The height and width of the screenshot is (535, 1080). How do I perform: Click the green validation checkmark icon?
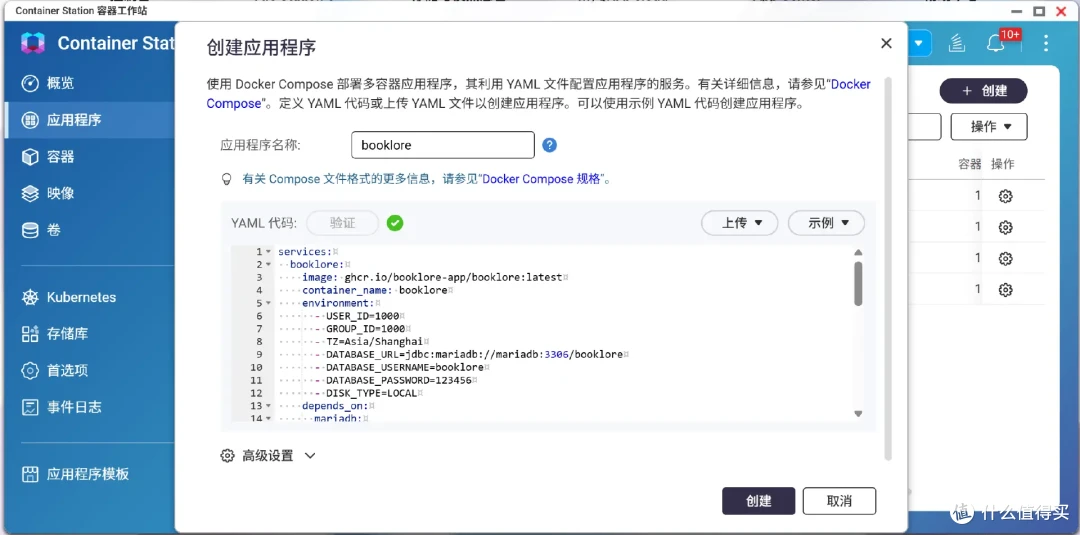click(x=395, y=223)
